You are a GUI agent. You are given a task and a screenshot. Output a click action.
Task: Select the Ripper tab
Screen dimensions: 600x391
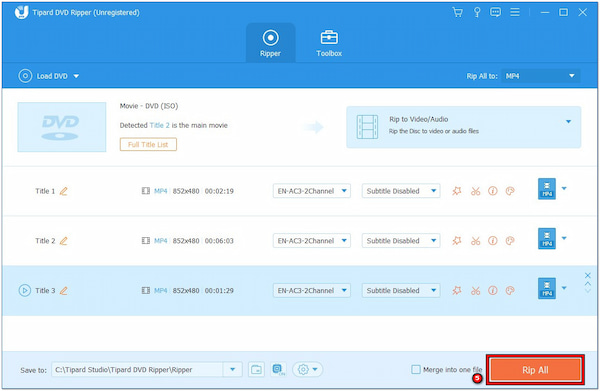(x=271, y=43)
